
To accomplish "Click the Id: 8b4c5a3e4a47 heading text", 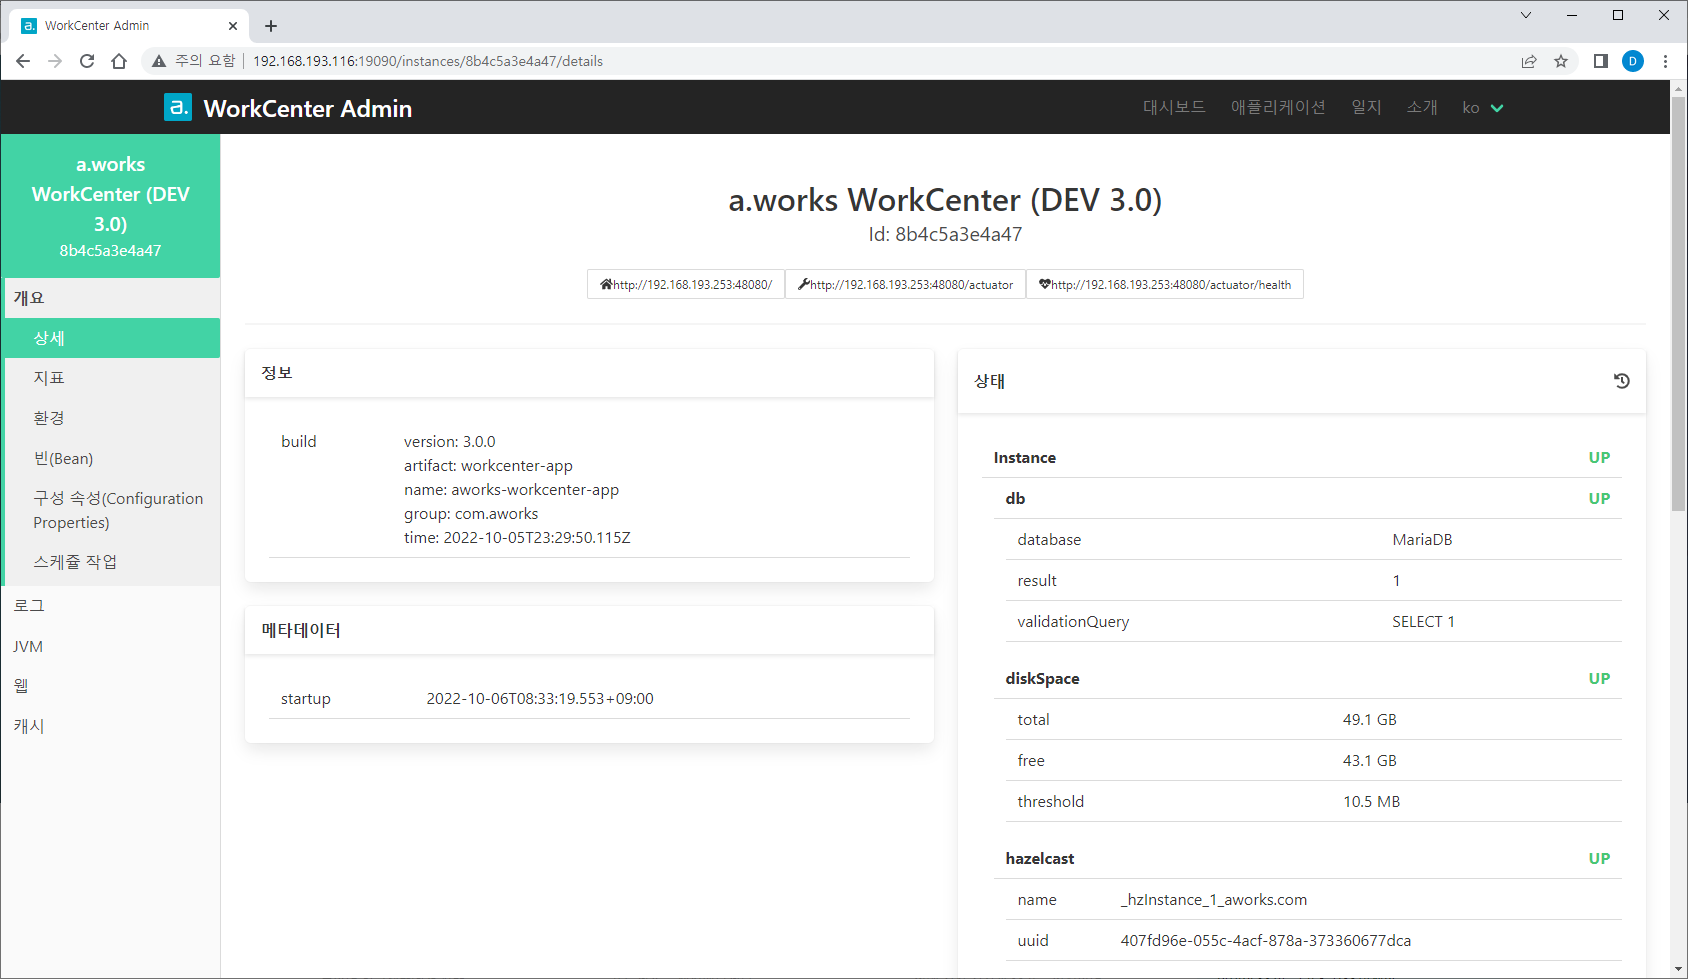I will pyautogui.click(x=945, y=234).
